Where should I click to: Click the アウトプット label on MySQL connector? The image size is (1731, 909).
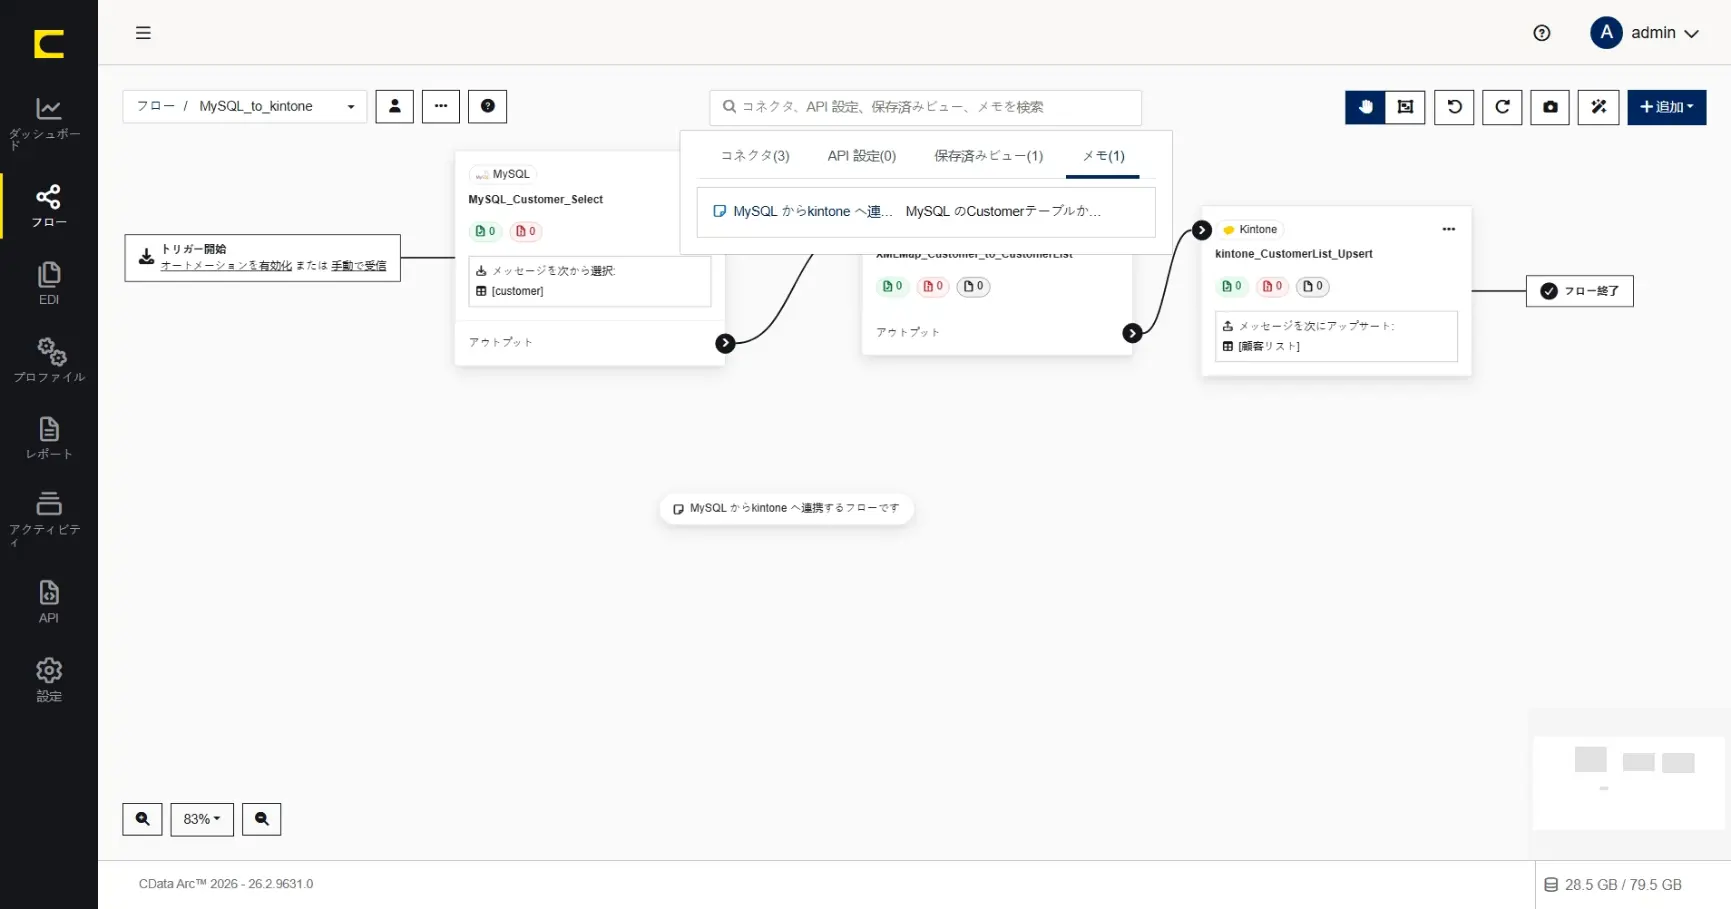(501, 342)
